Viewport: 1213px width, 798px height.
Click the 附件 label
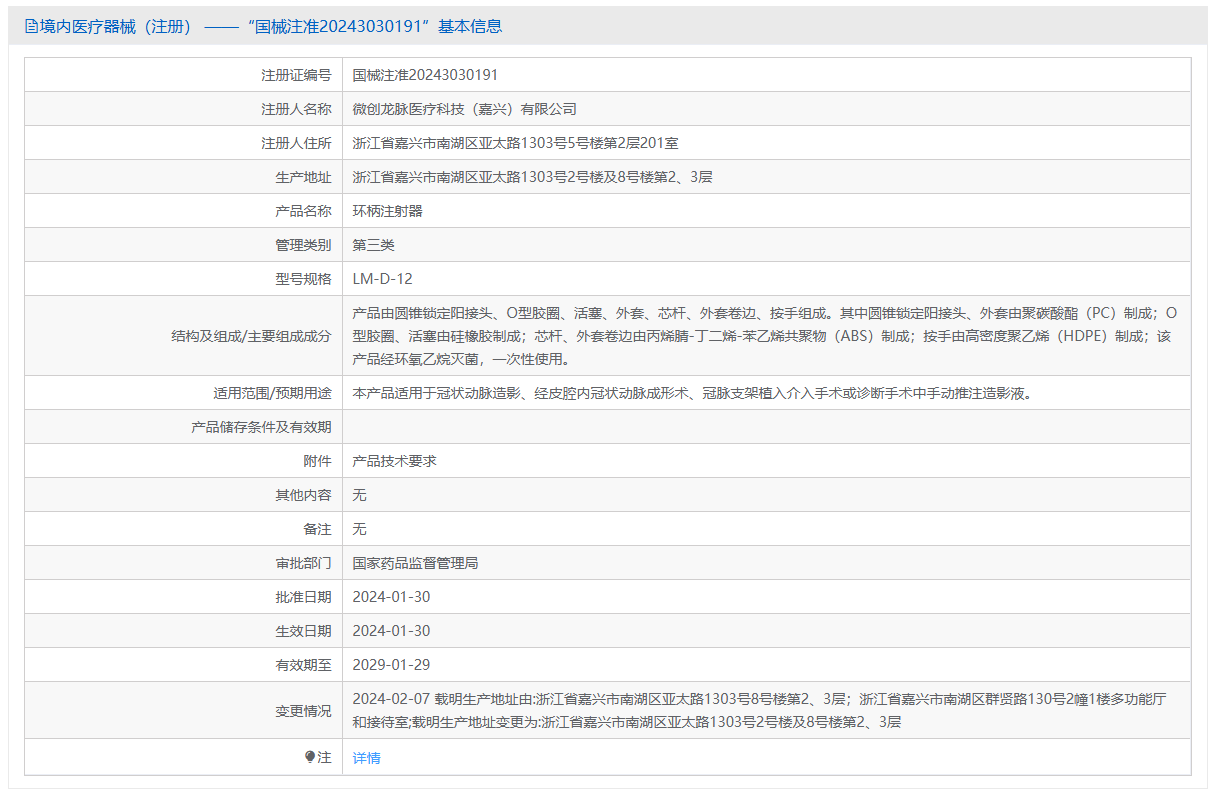(x=317, y=461)
